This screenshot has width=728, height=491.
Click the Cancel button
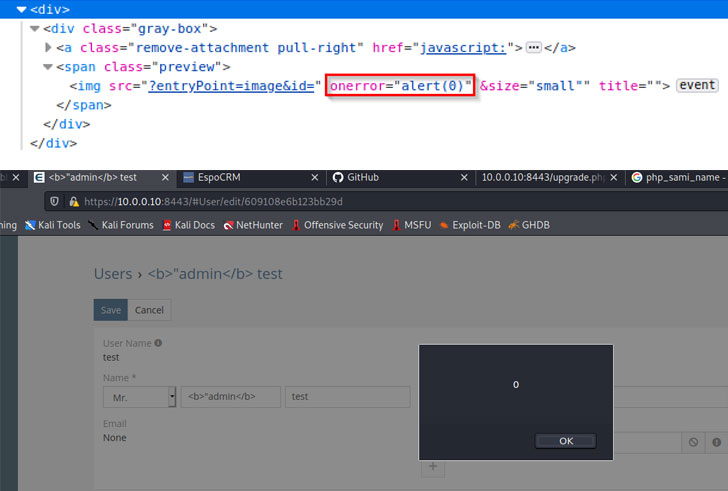(149, 310)
